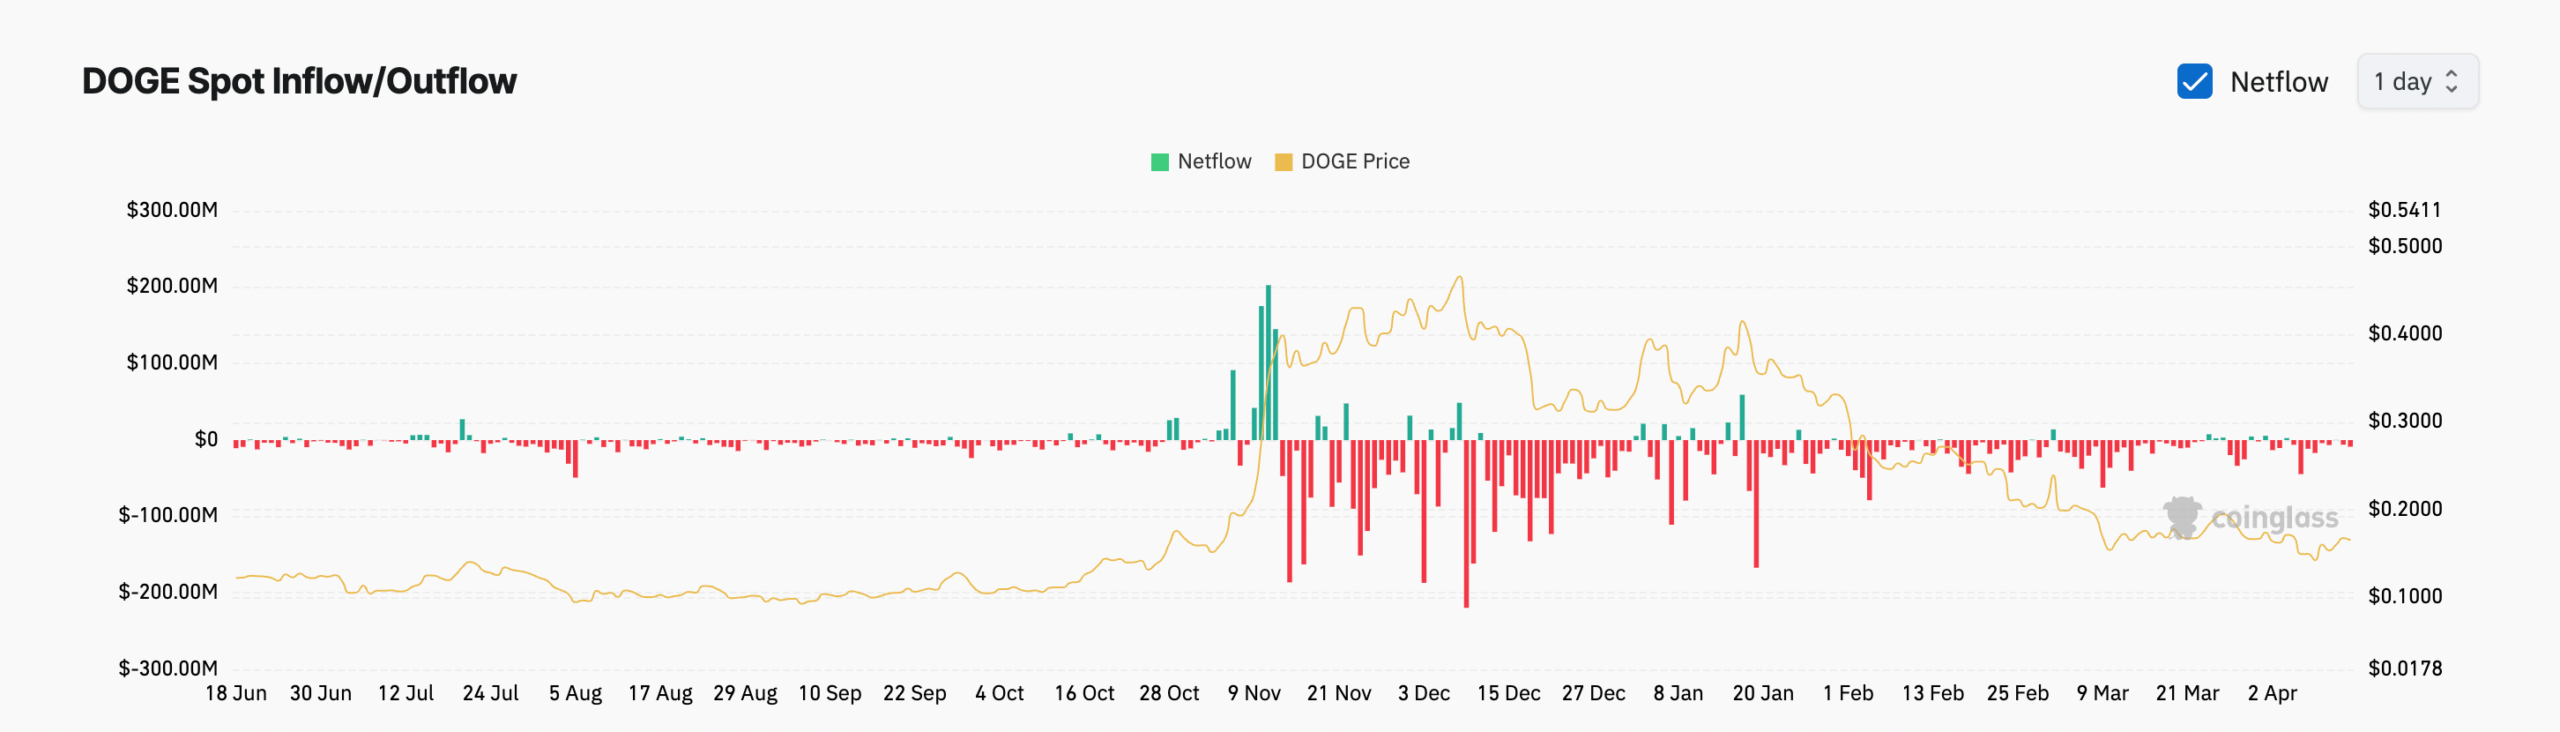
Task: Click the DOGE price line's highest peak
Action: (x=1460, y=278)
